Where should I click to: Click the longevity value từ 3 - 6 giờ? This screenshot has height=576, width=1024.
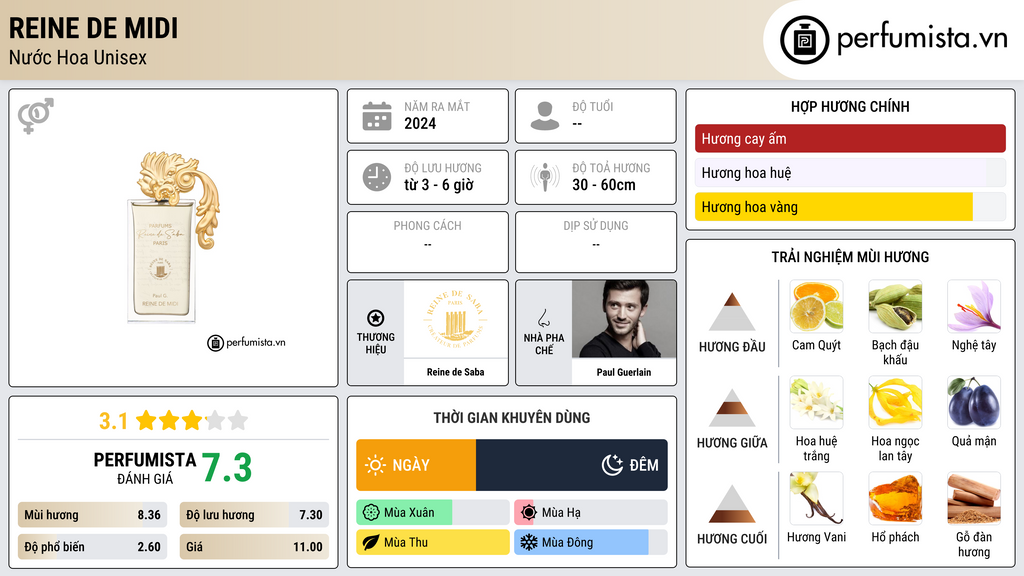pyautogui.click(x=439, y=185)
